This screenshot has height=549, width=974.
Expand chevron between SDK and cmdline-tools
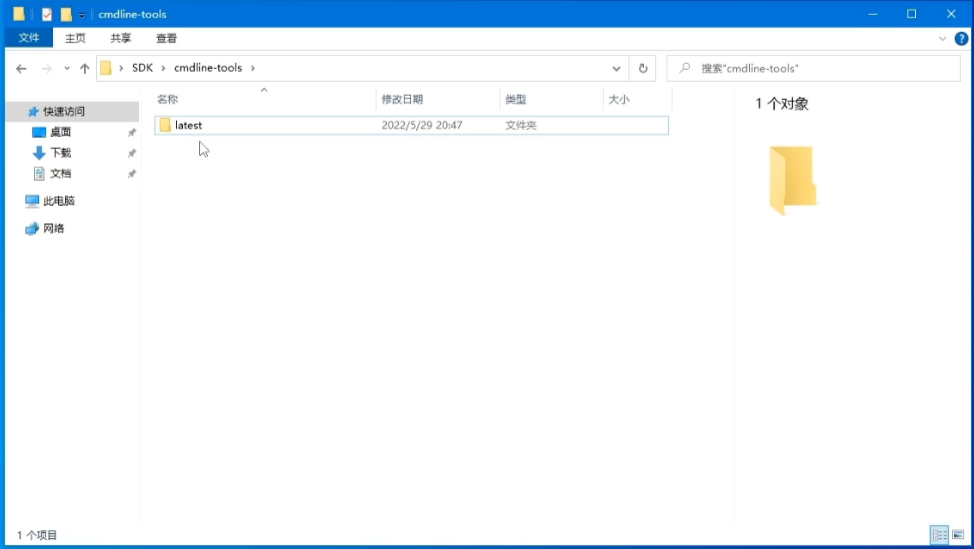pos(163,68)
